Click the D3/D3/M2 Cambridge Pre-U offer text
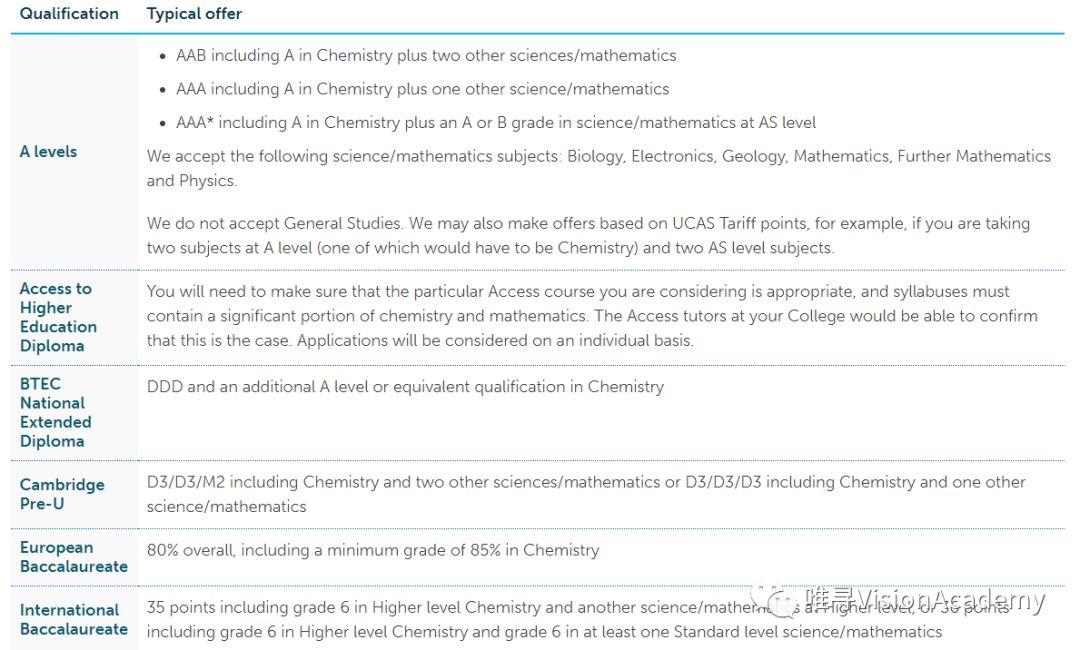This screenshot has width=1080, height=650. [x=586, y=494]
